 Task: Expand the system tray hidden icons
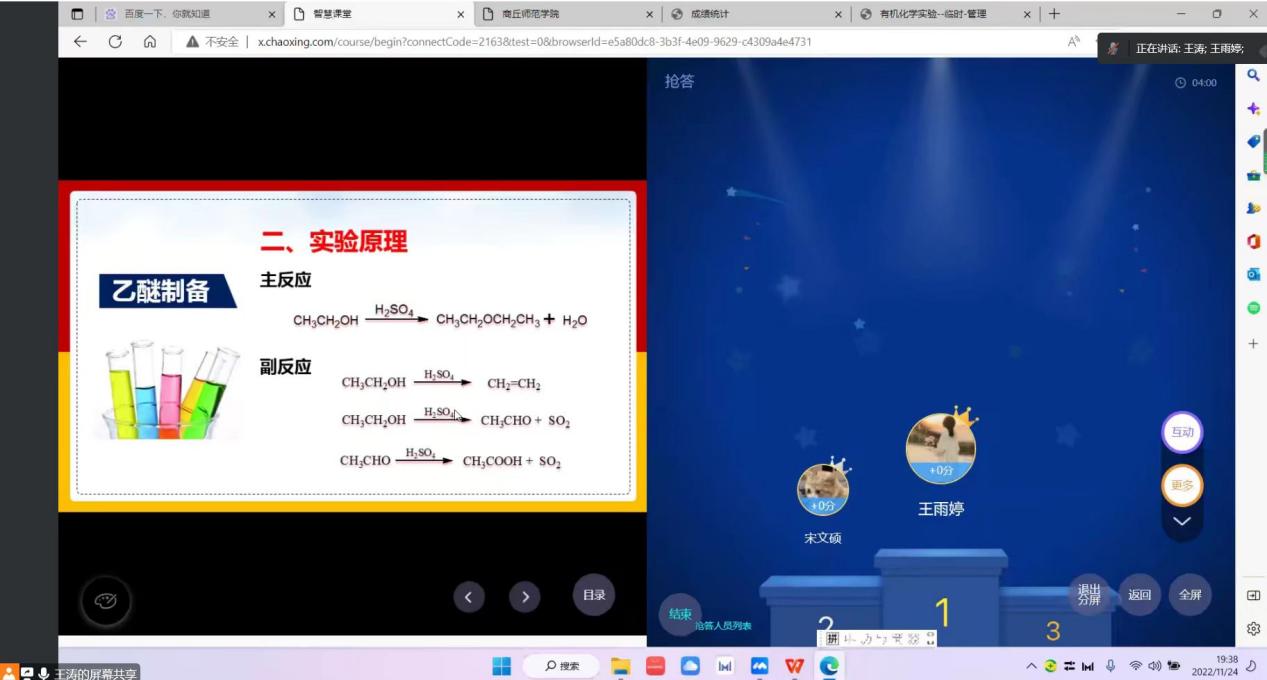click(x=1031, y=666)
